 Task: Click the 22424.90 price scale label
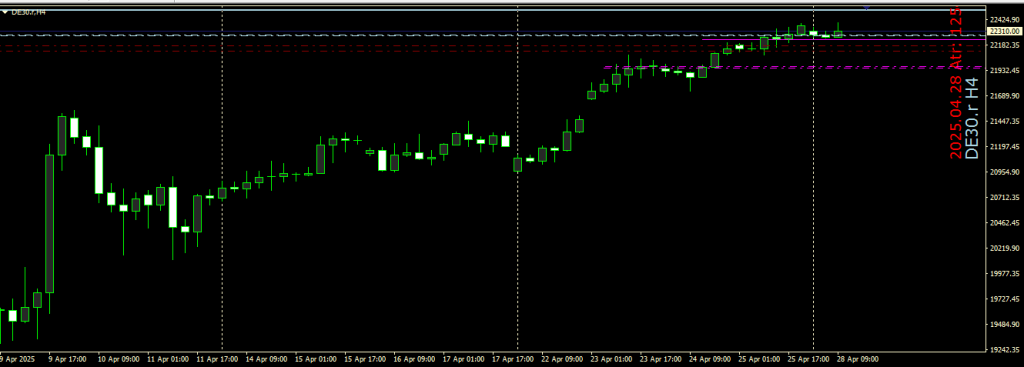(1005, 20)
